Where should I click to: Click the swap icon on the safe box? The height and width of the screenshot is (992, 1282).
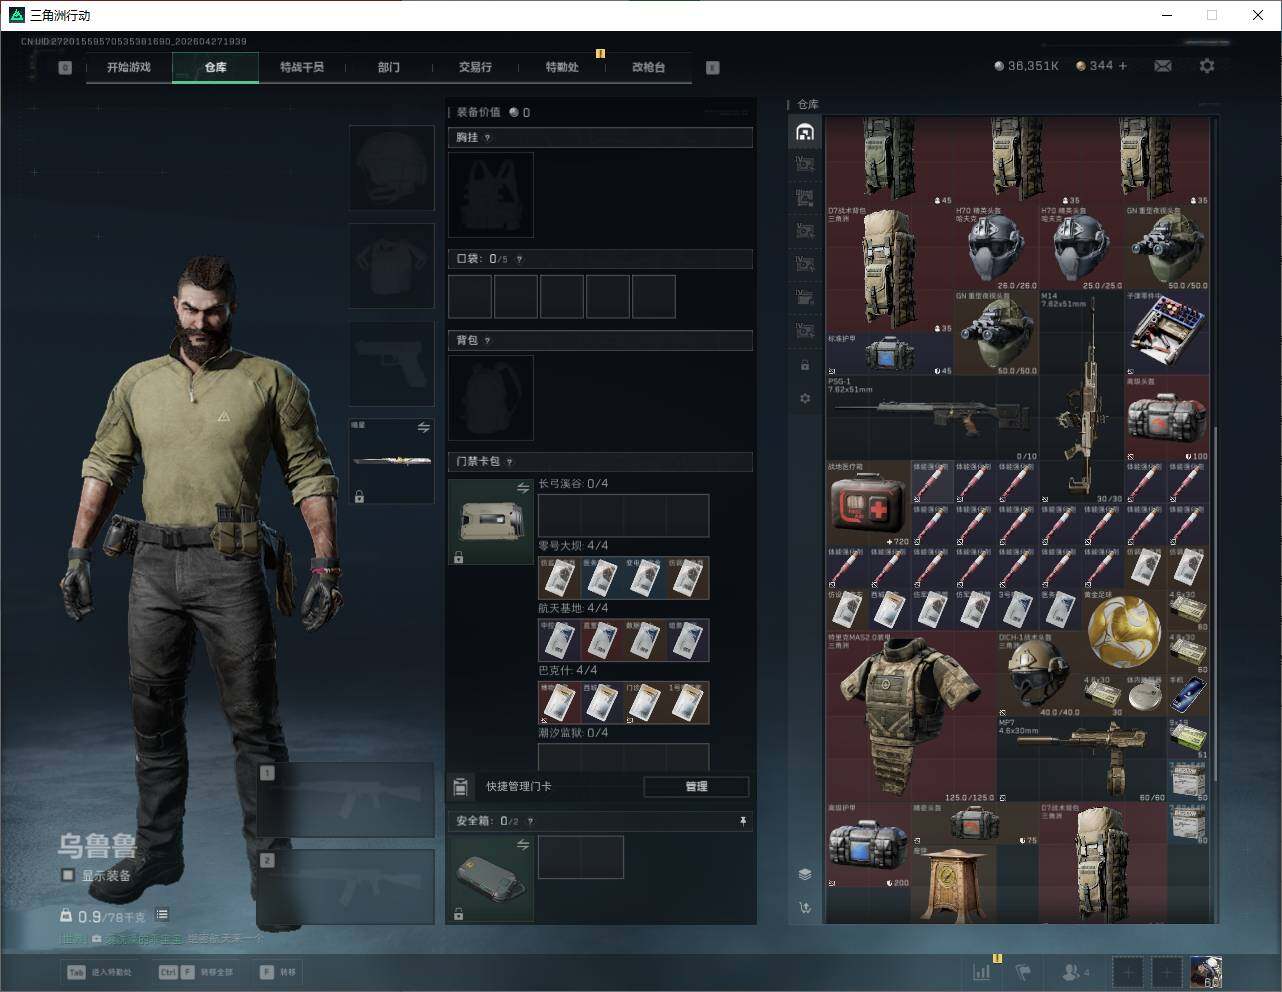coord(523,845)
